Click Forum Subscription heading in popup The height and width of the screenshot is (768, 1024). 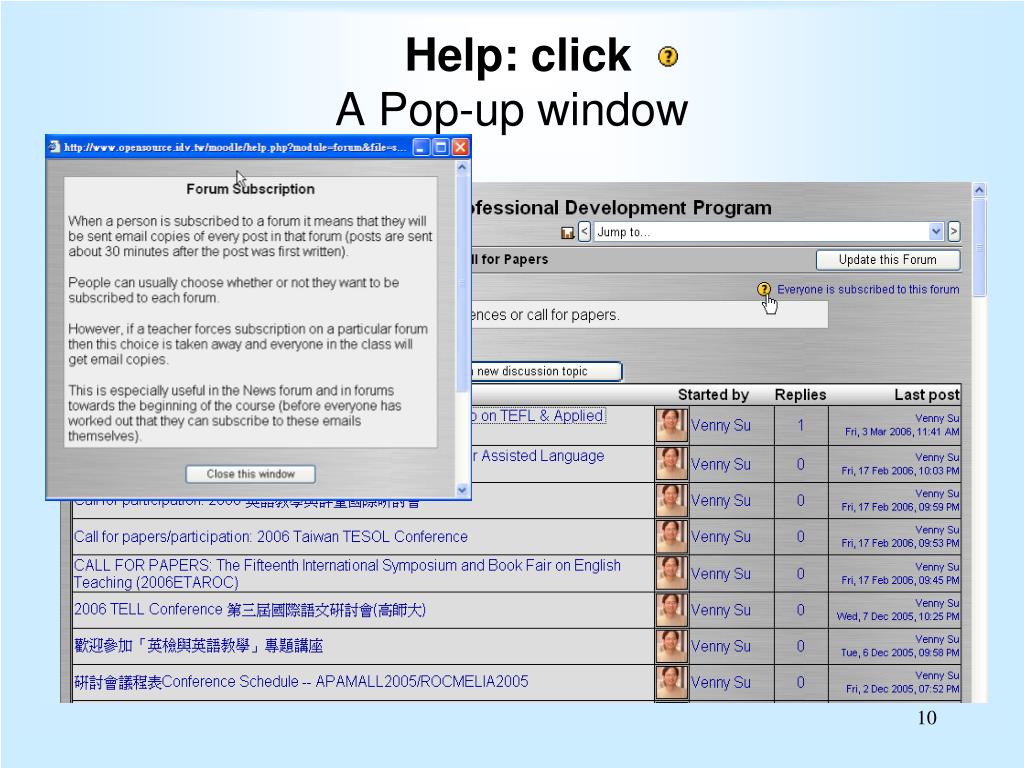click(250, 189)
